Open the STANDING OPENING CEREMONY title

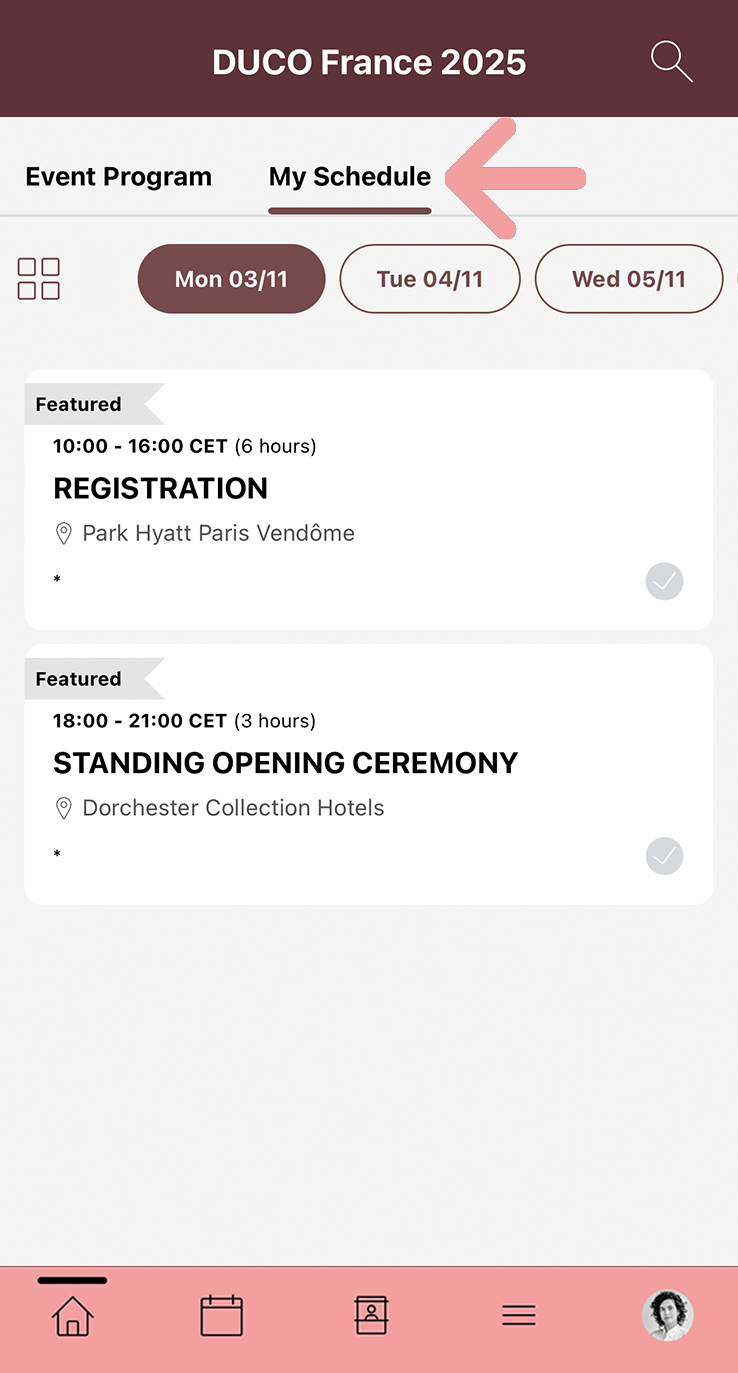(x=285, y=763)
